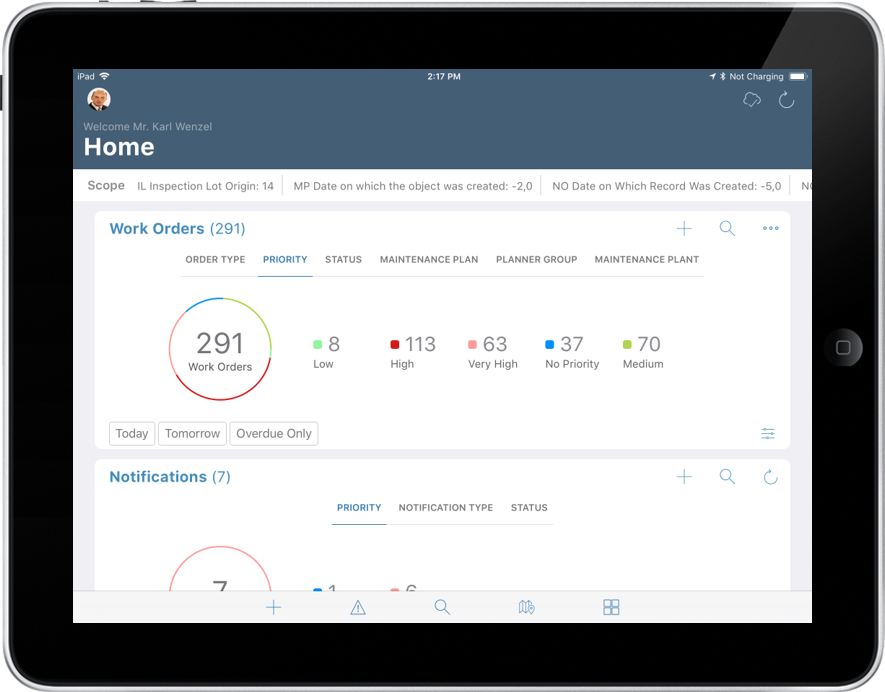Enable the Overdue Only filter
This screenshot has width=885, height=692.
click(x=274, y=433)
